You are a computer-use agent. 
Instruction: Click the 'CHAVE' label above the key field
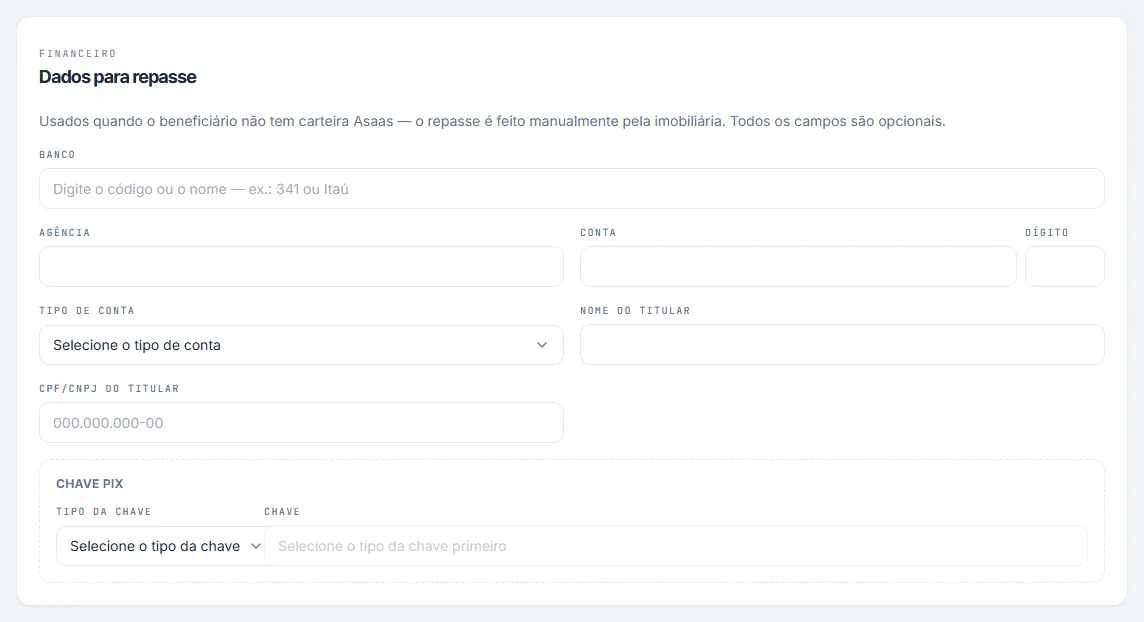282,512
